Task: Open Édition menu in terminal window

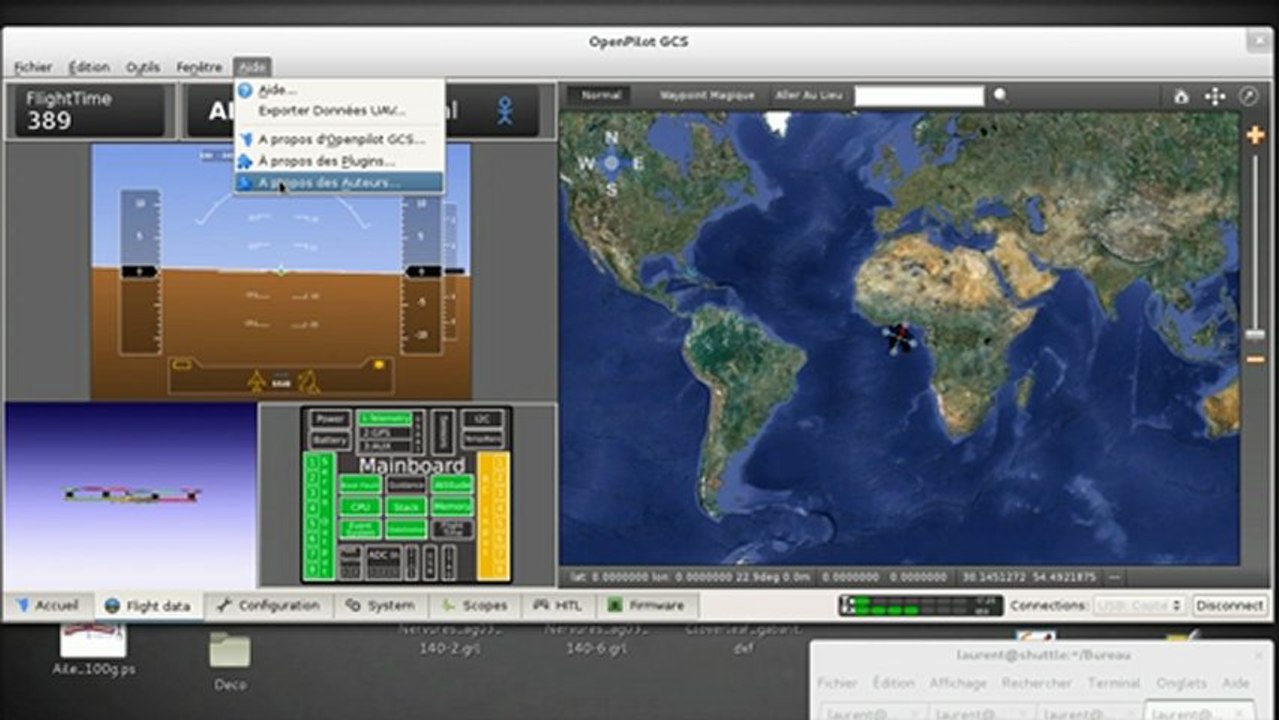Action: [893, 683]
